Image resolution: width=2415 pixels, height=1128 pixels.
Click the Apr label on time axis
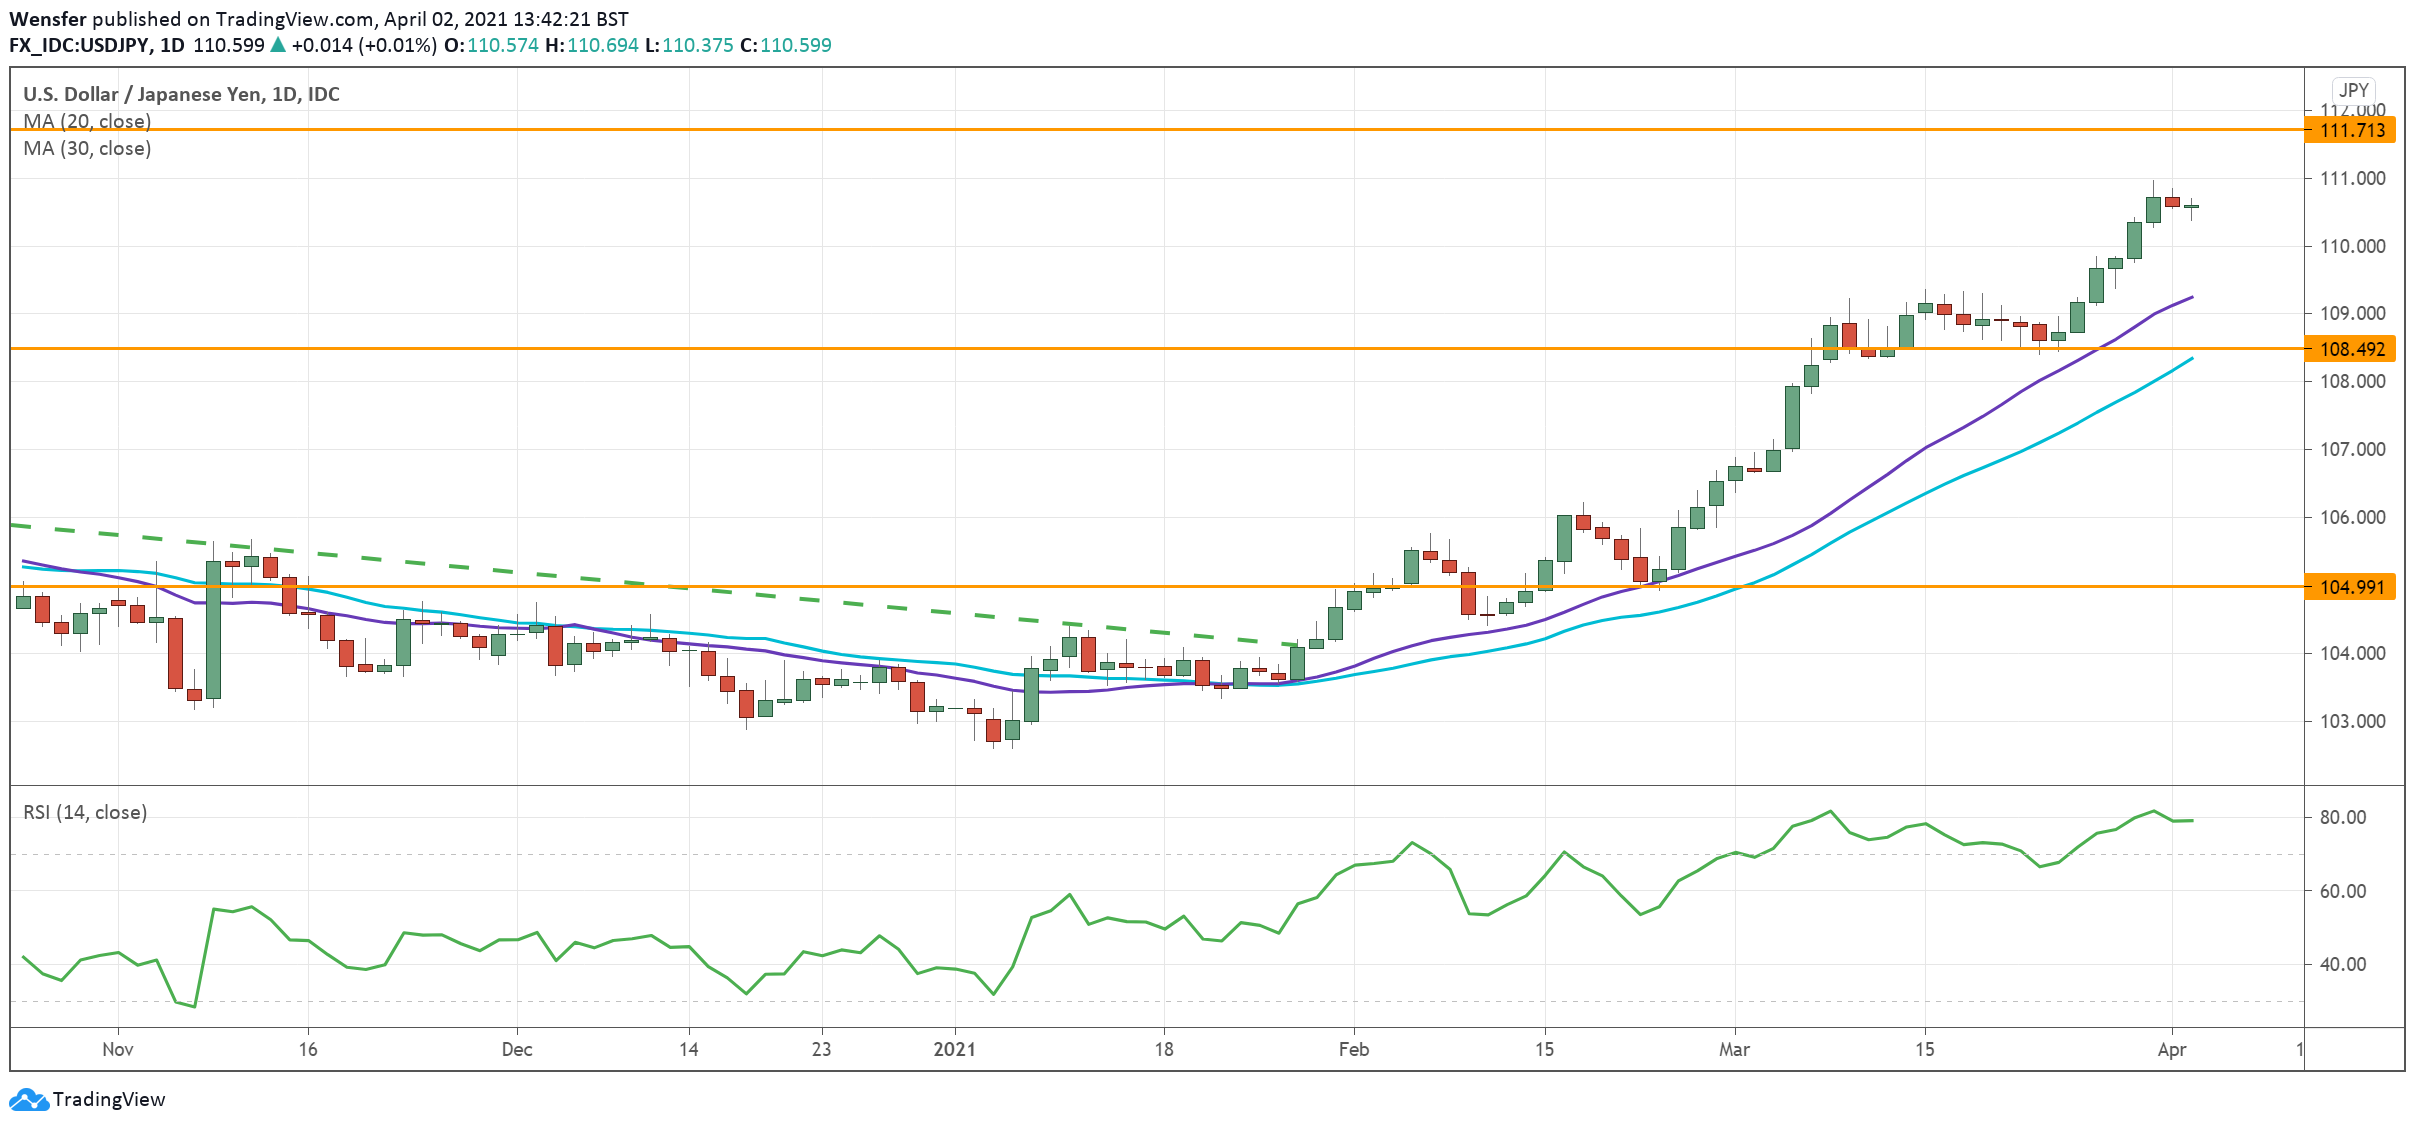[x=2171, y=1049]
